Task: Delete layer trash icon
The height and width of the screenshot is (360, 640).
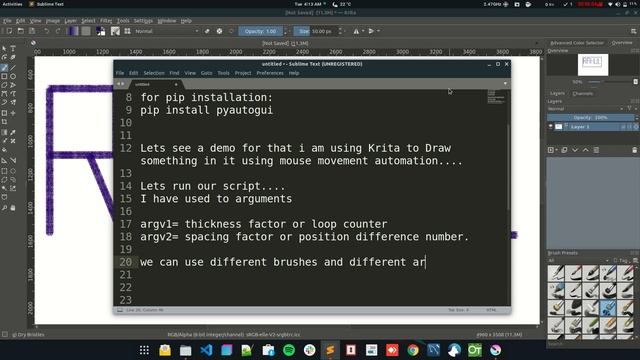Action: coord(634,150)
